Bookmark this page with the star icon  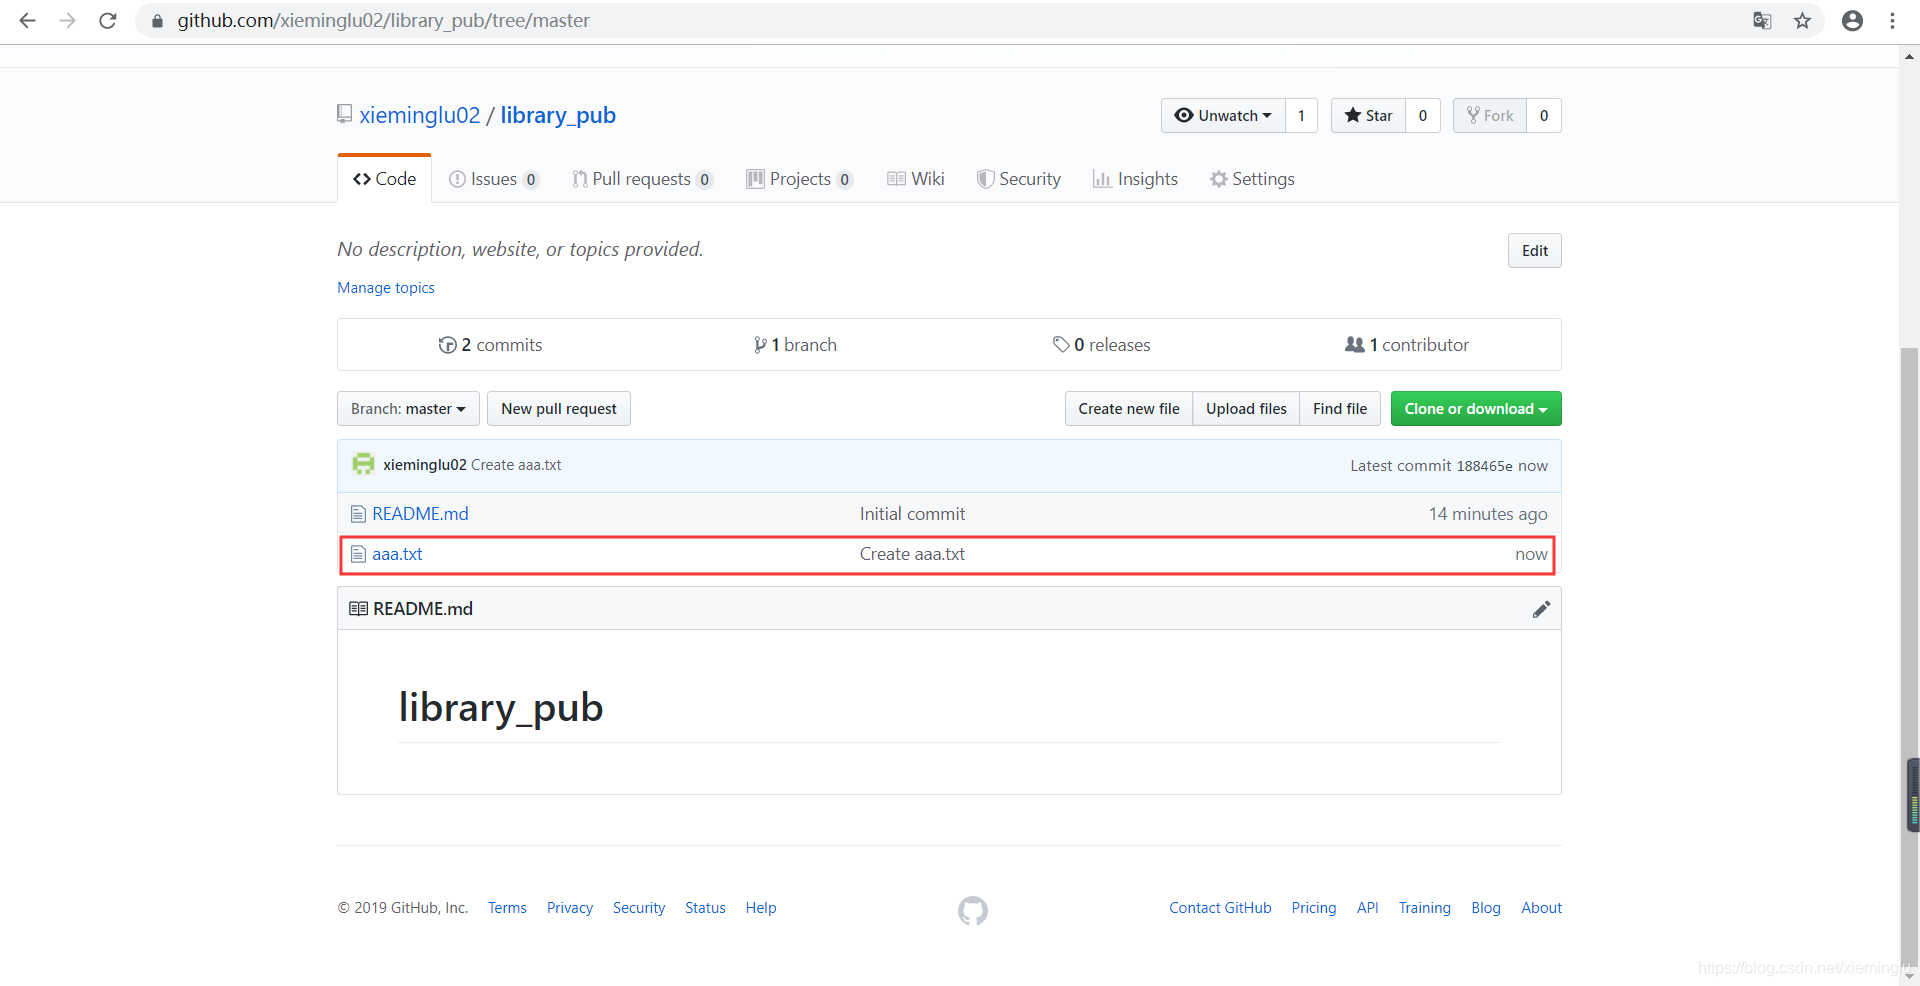[1802, 20]
